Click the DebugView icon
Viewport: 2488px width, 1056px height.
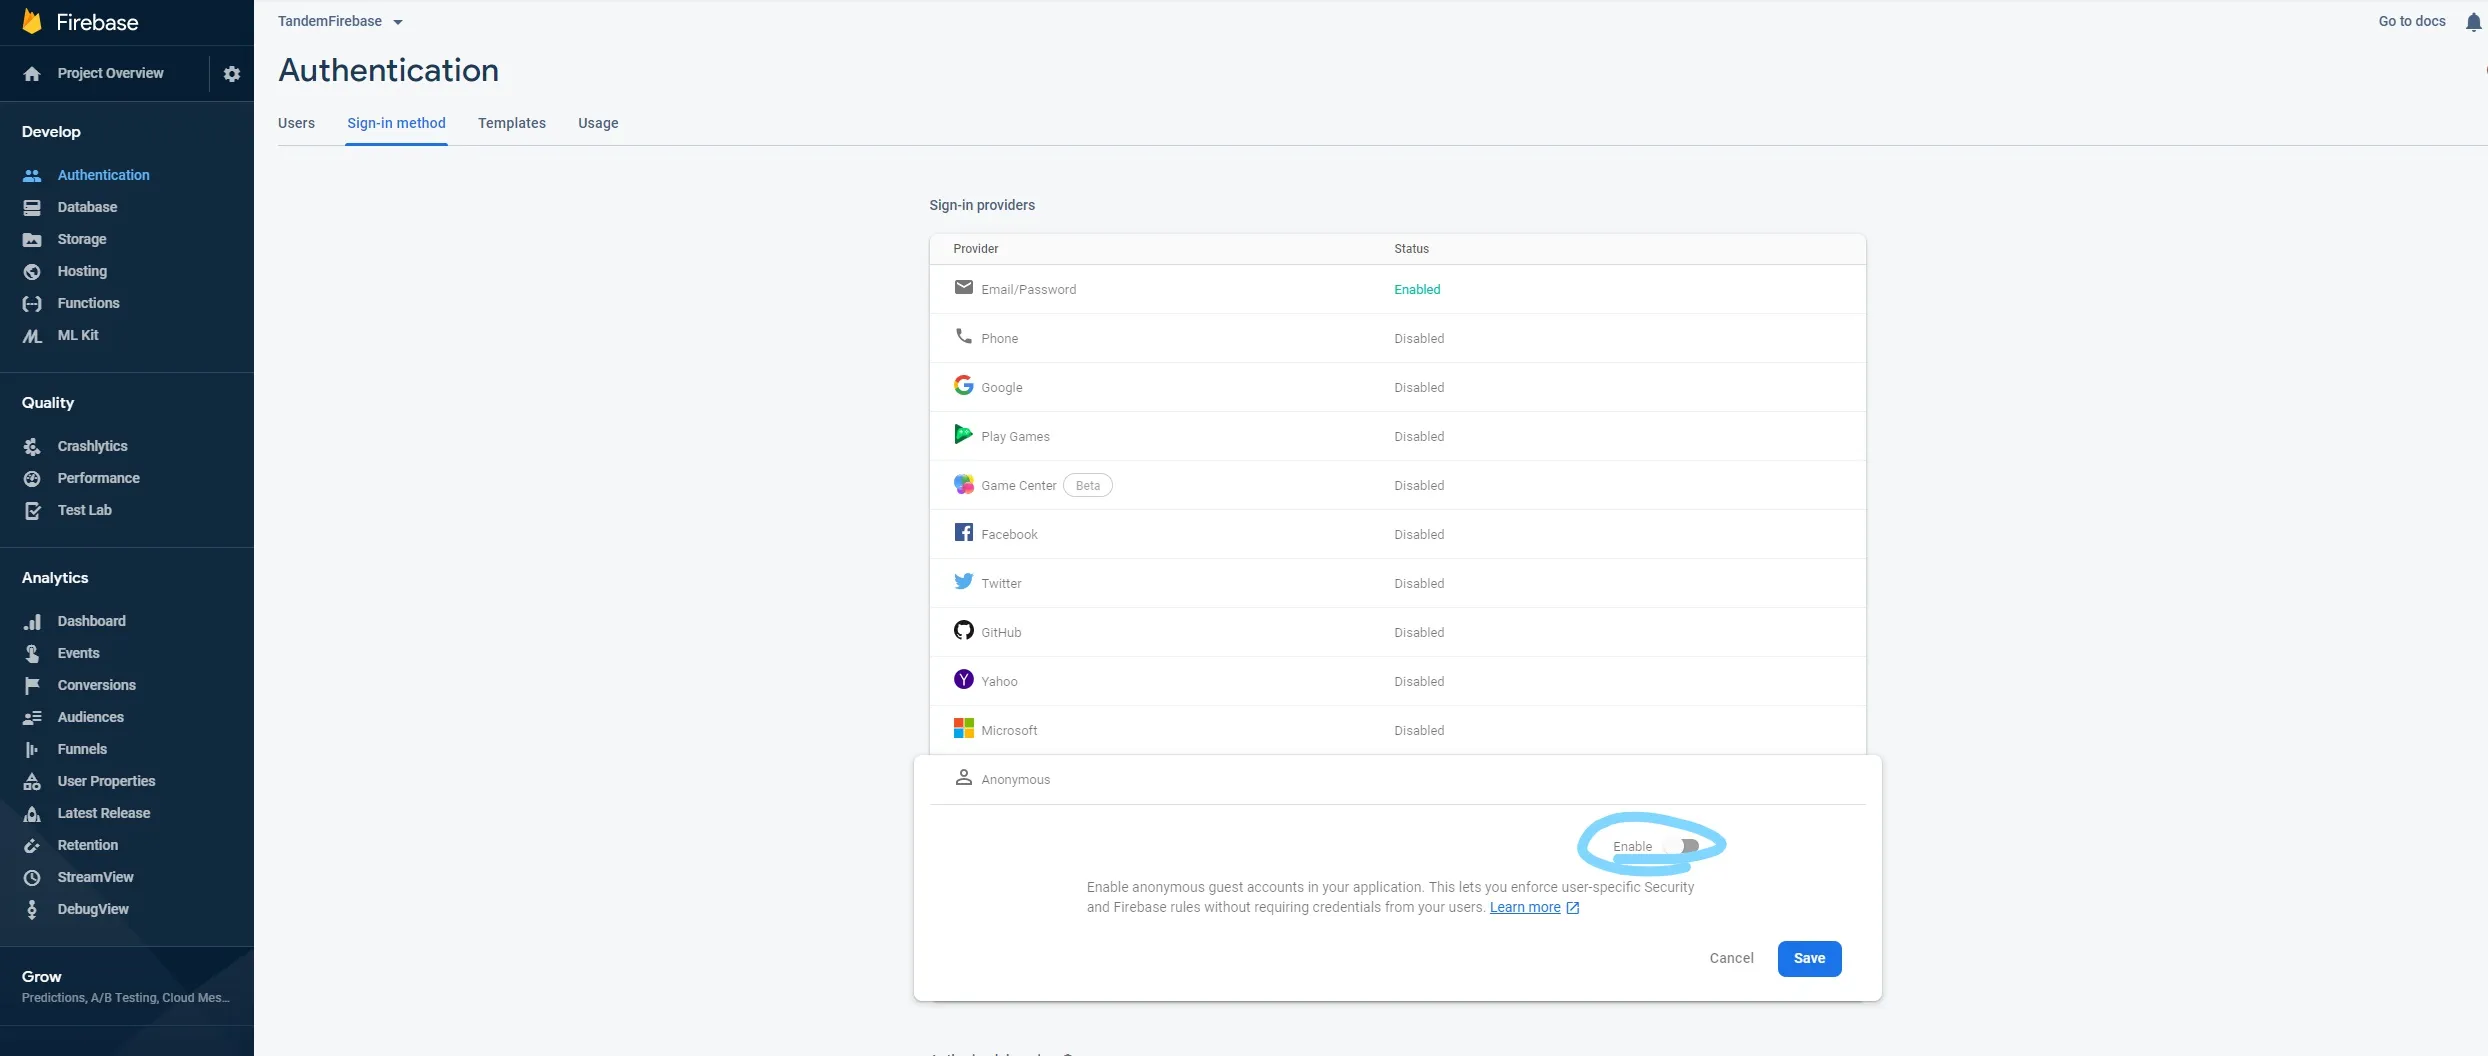[x=32, y=909]
